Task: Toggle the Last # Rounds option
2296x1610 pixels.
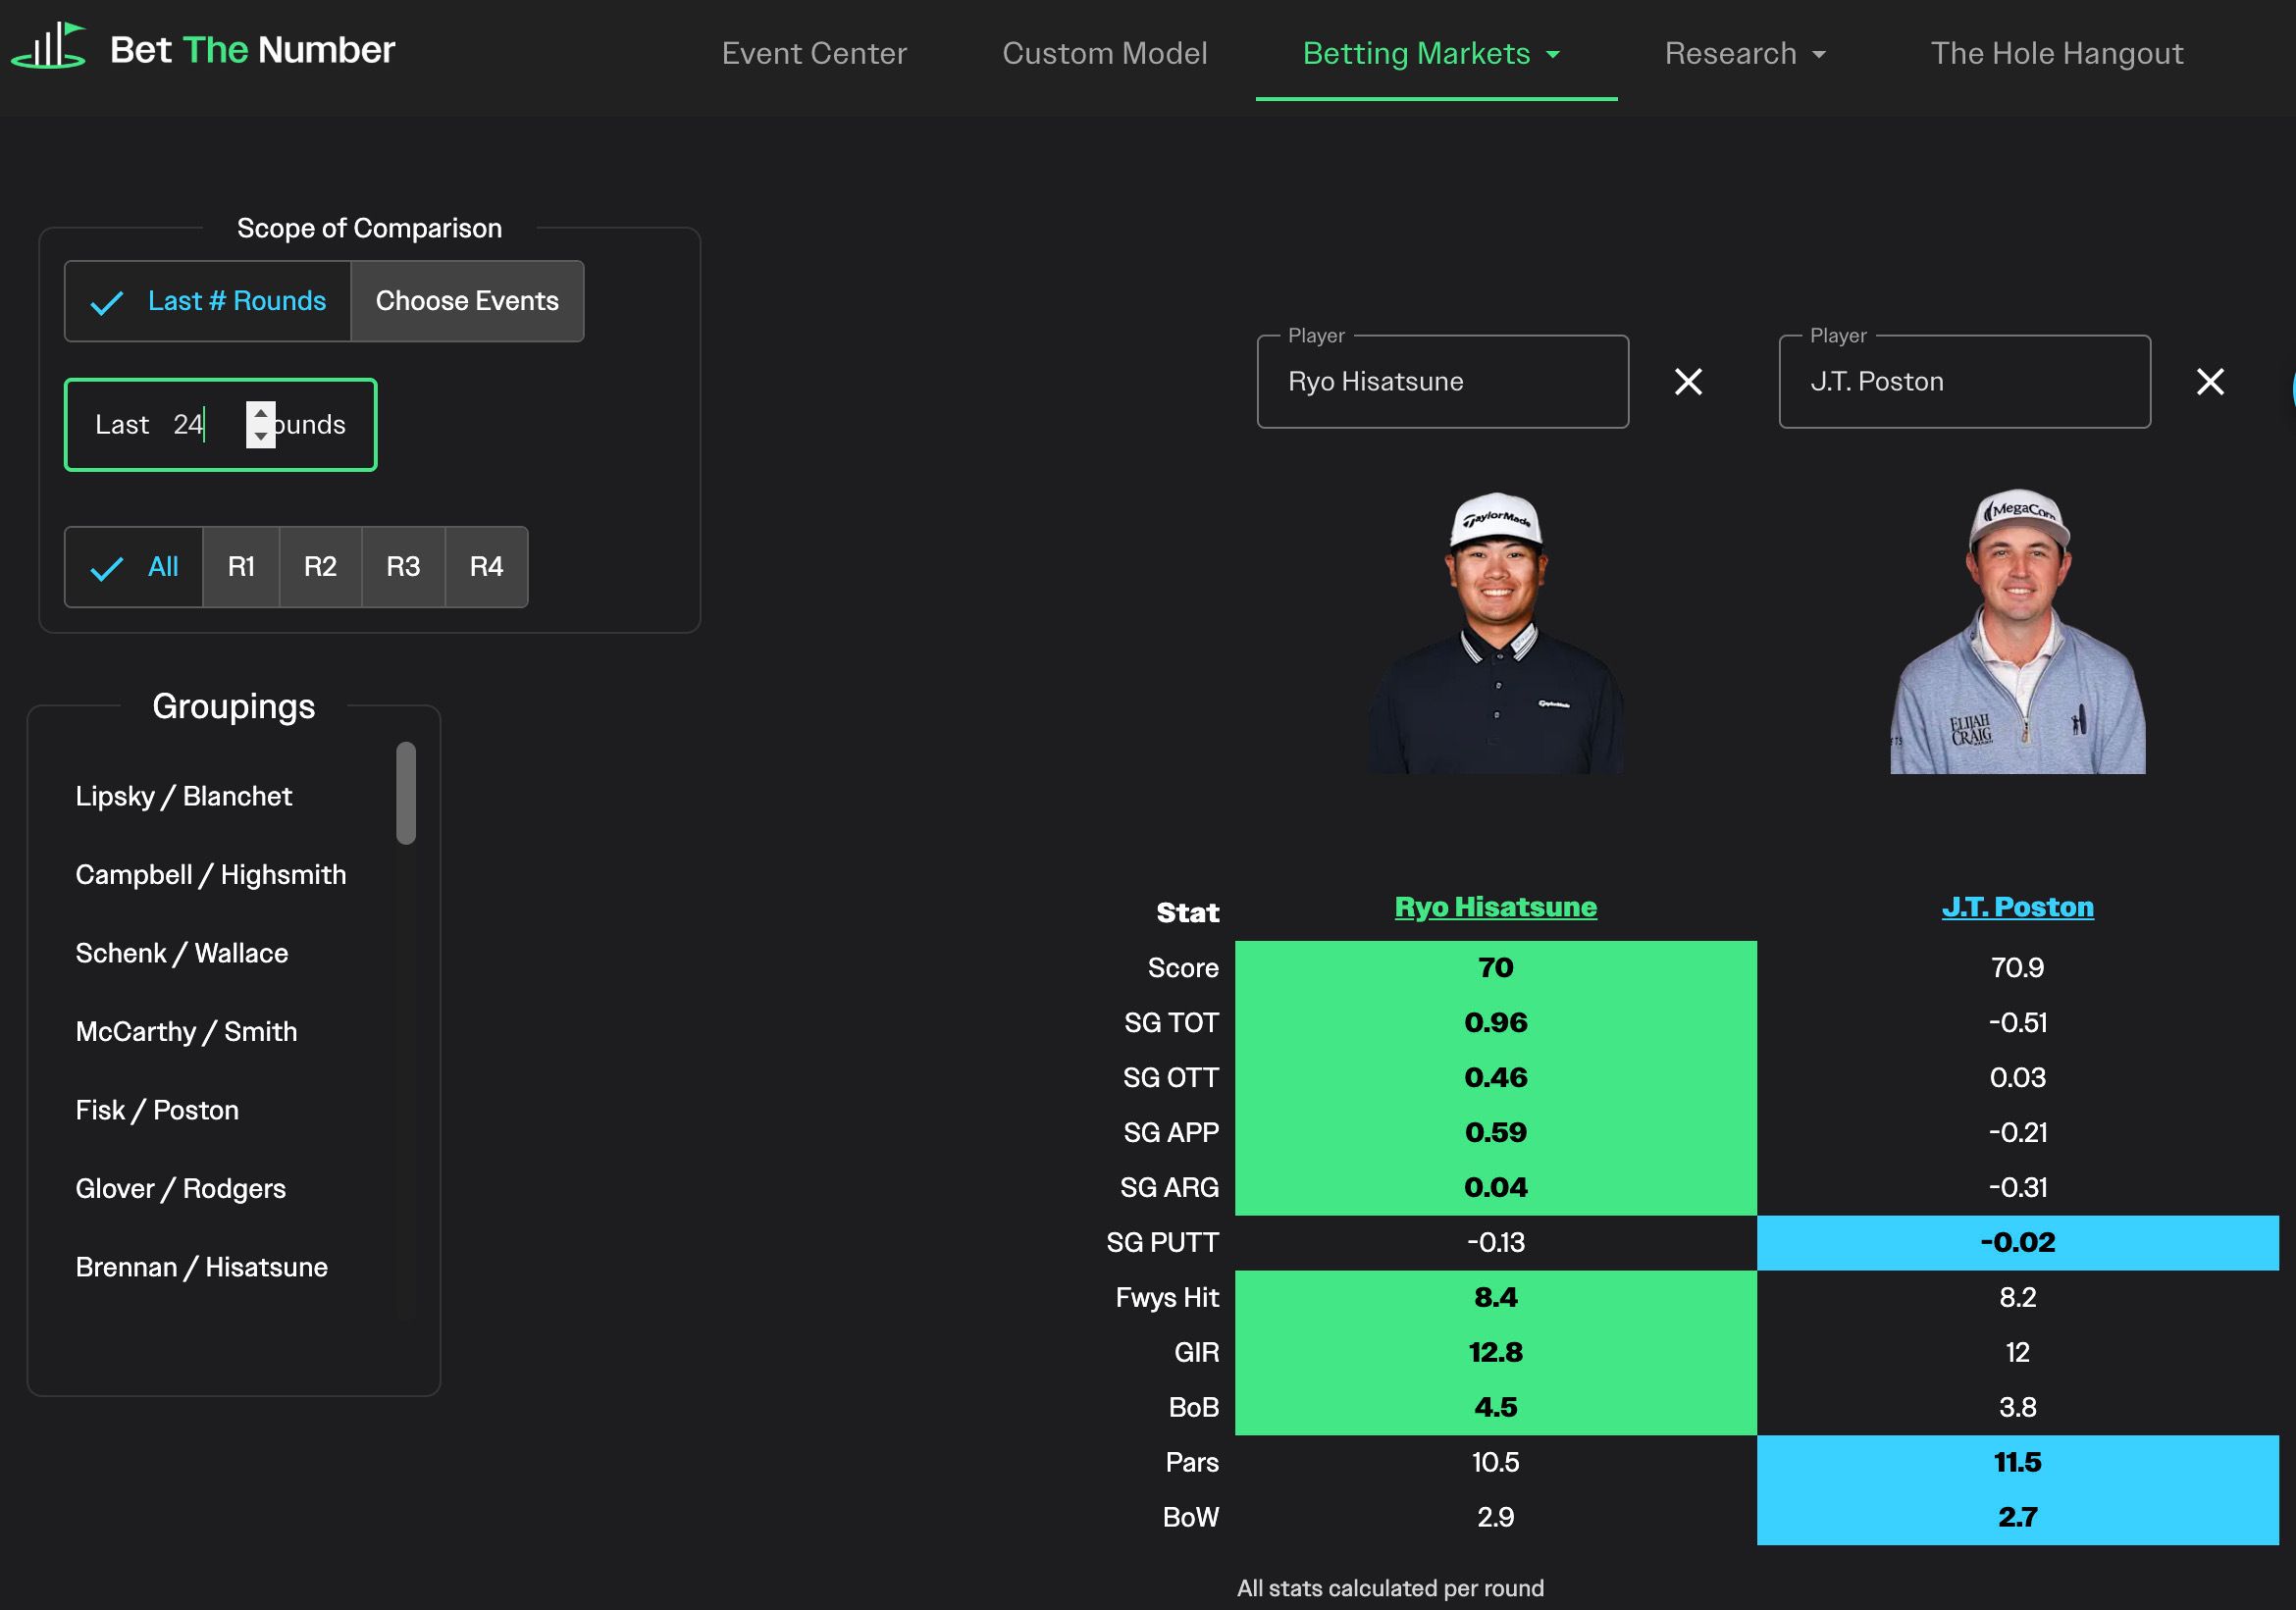Action: click(x=208, y=301)
